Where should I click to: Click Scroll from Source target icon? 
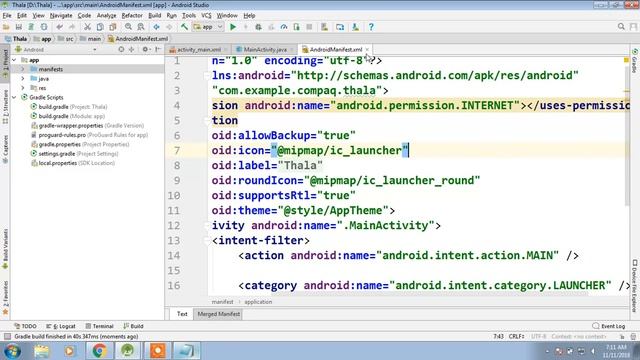pos(121,49)
